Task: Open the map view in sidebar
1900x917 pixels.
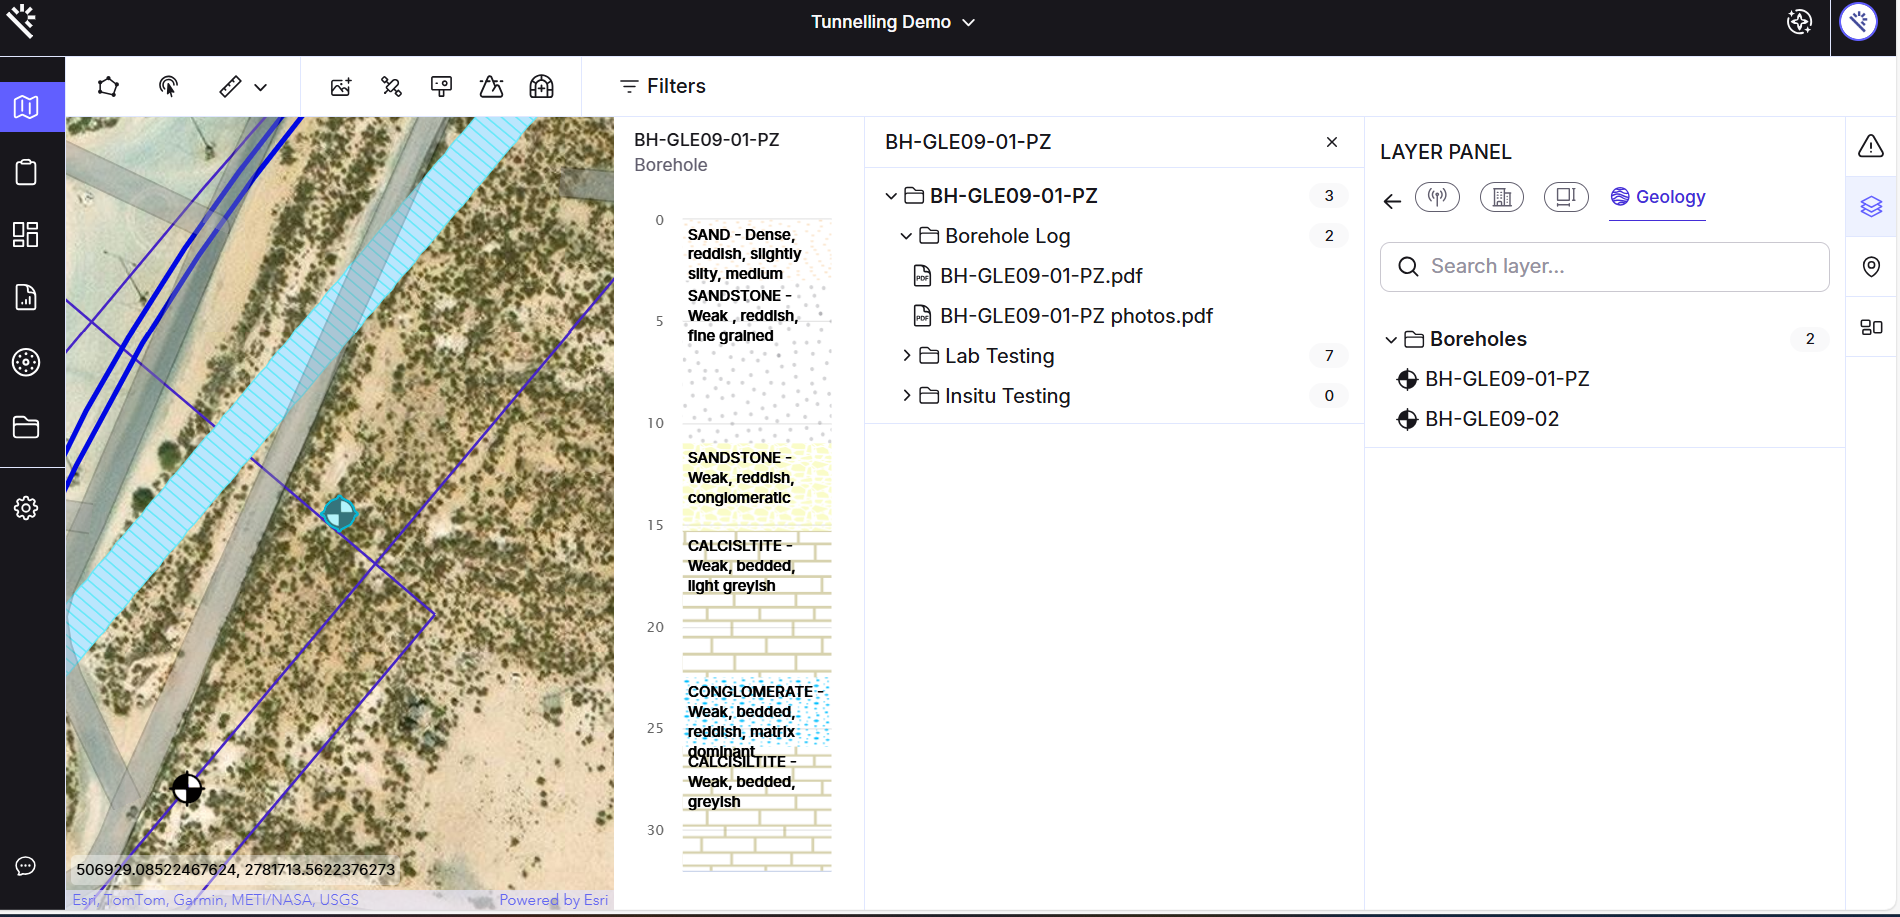Action: (x=27, y=107)
